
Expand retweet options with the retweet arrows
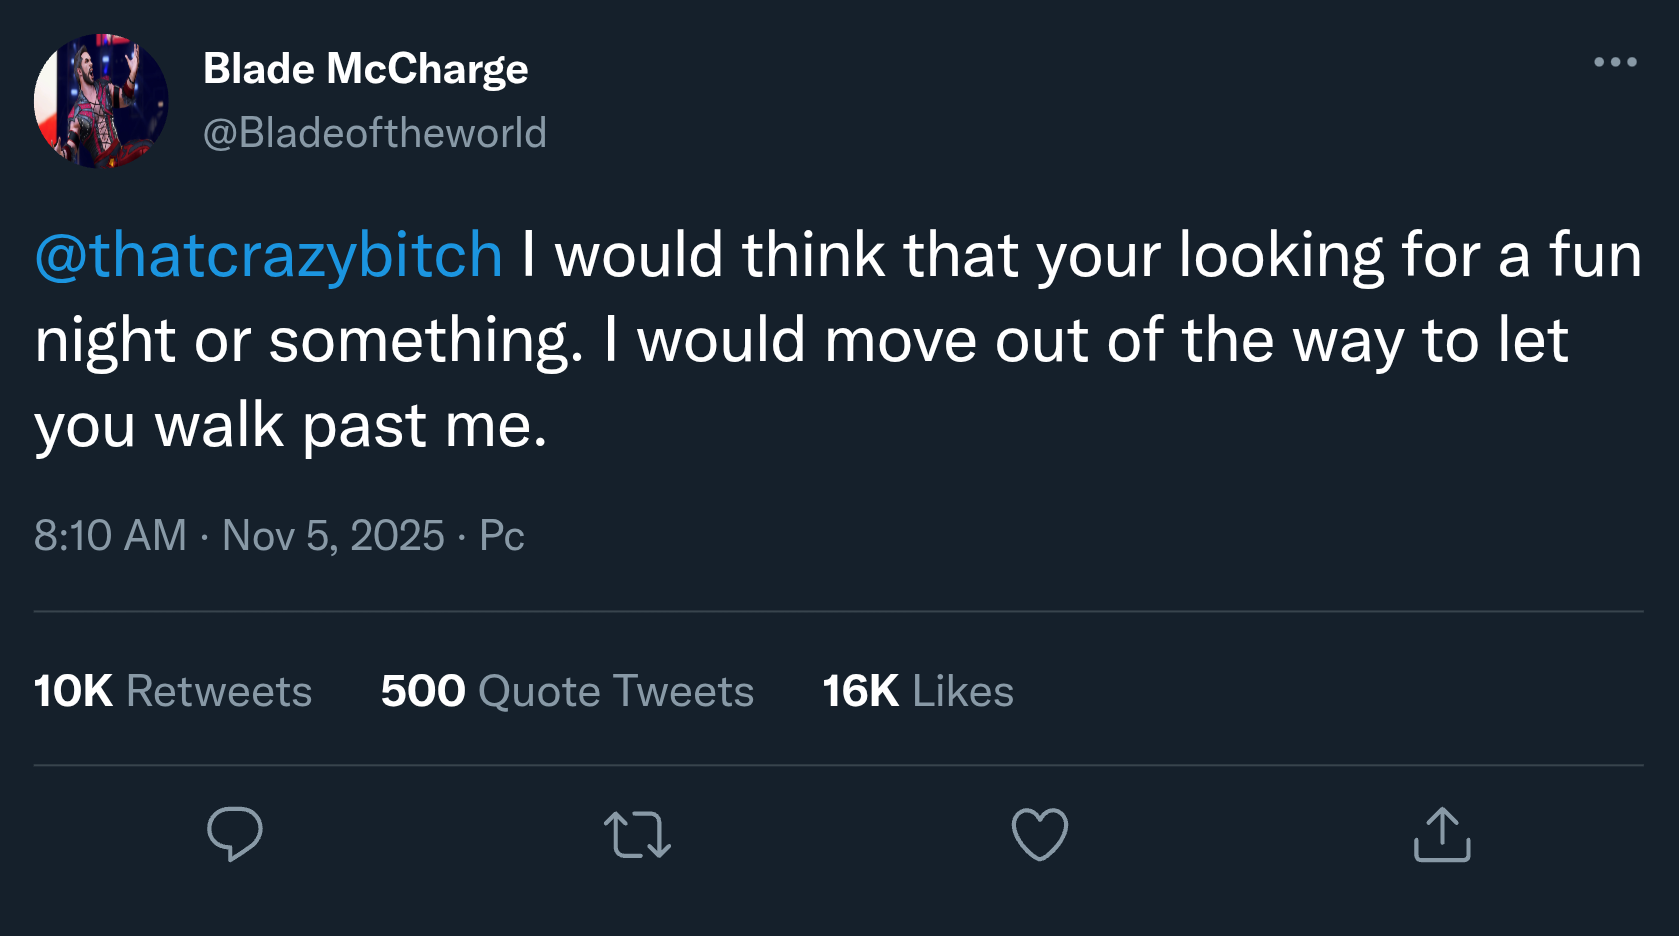click(x=637, y=835)
